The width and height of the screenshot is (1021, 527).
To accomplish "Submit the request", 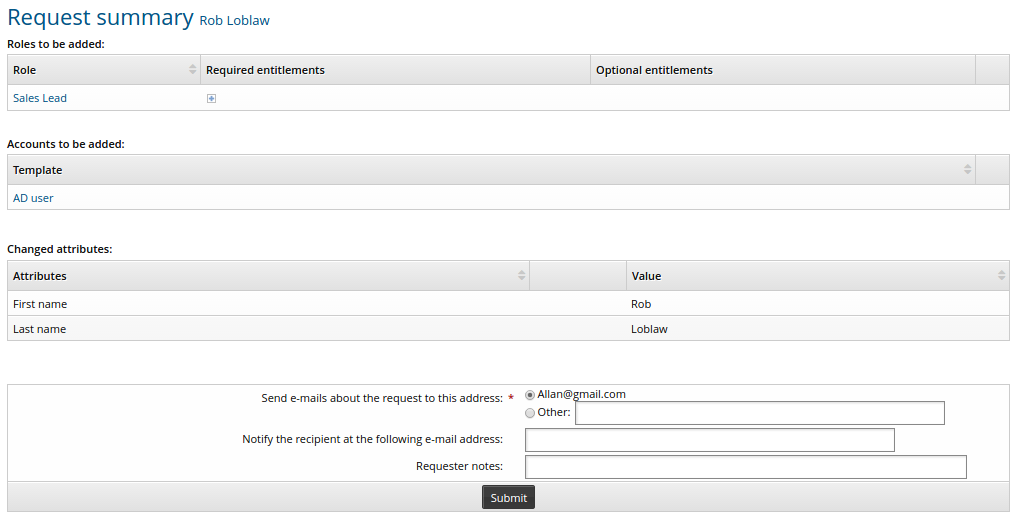I will coord(508,498).
